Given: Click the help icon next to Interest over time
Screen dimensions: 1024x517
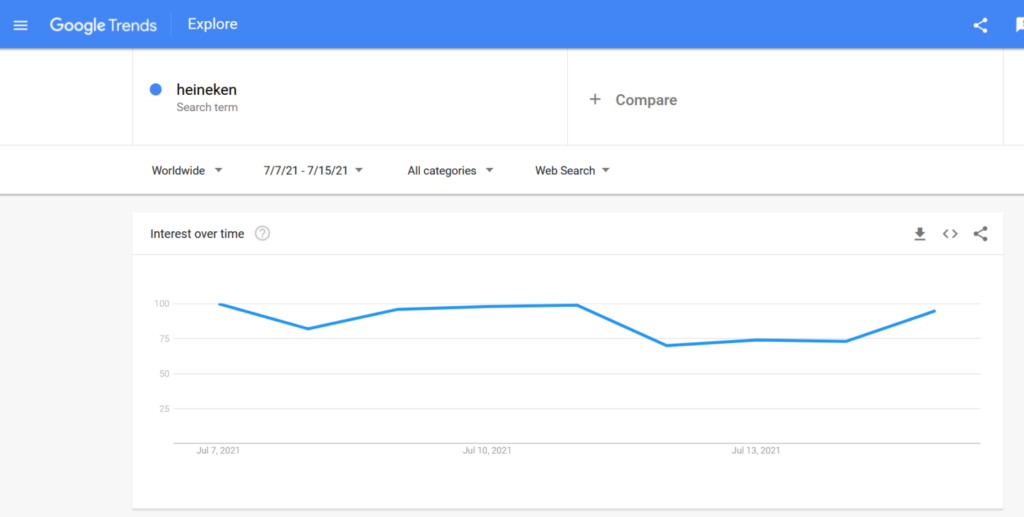Looking at the screenshot, I should tap(263, 234).
